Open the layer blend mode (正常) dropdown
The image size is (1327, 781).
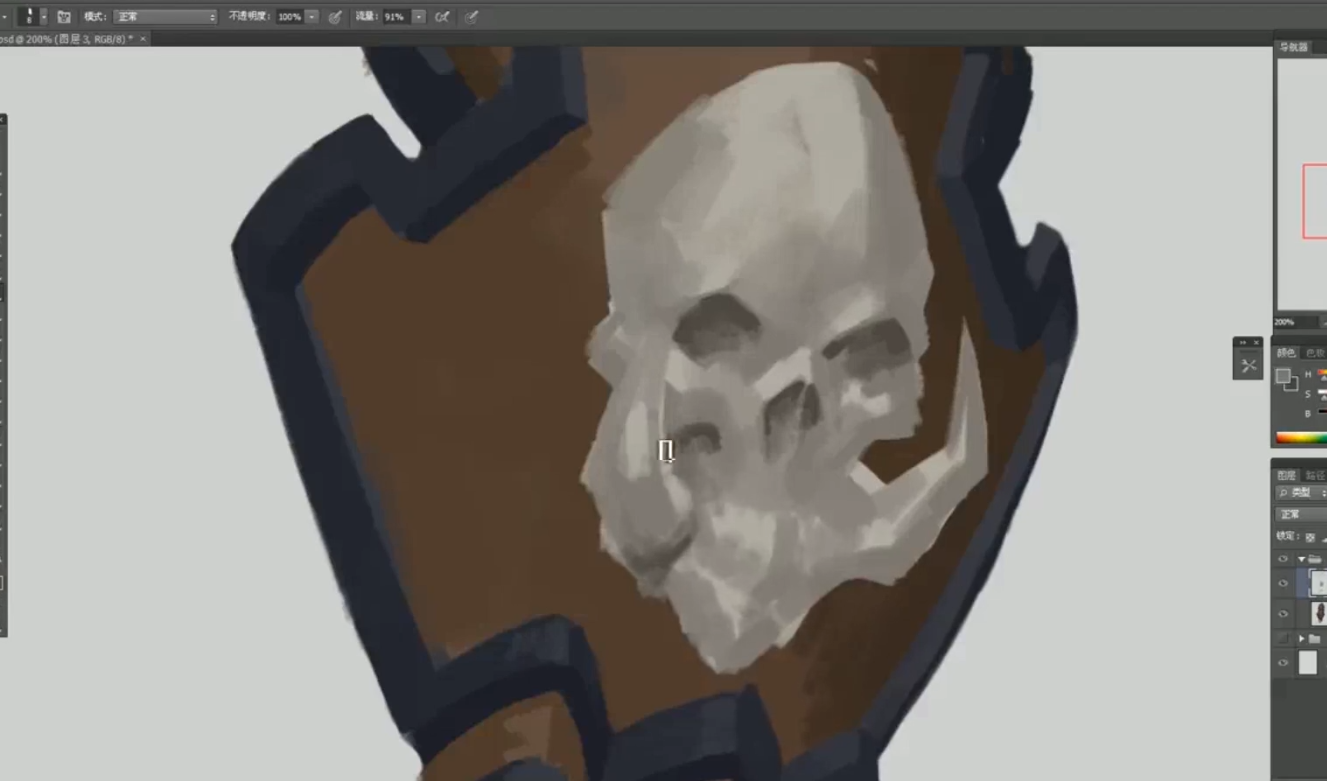pos(1301,514)
